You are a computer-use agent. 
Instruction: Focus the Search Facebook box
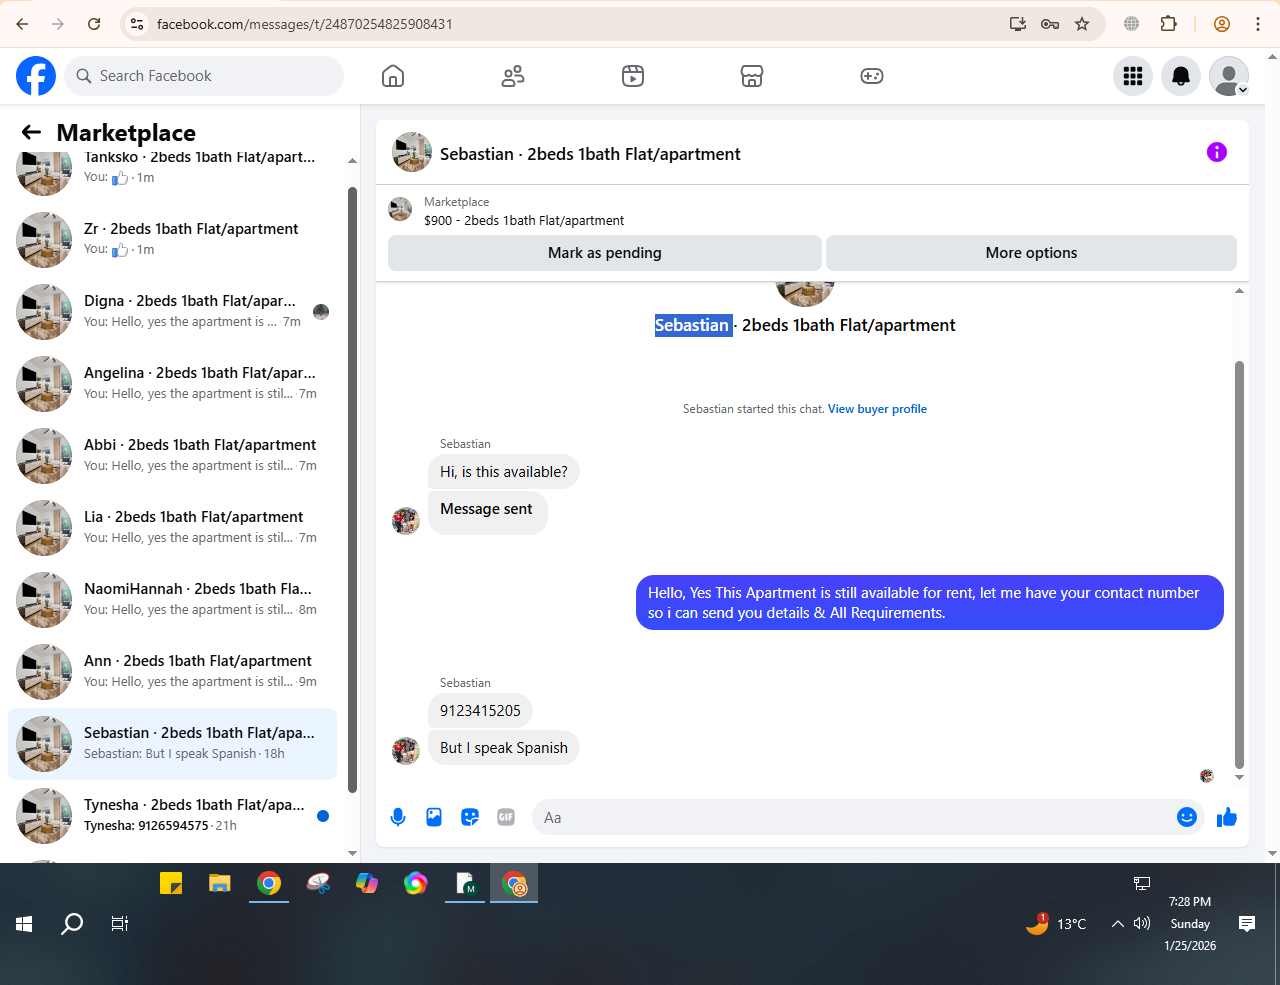pyautogui.click(x=204, y=76)
